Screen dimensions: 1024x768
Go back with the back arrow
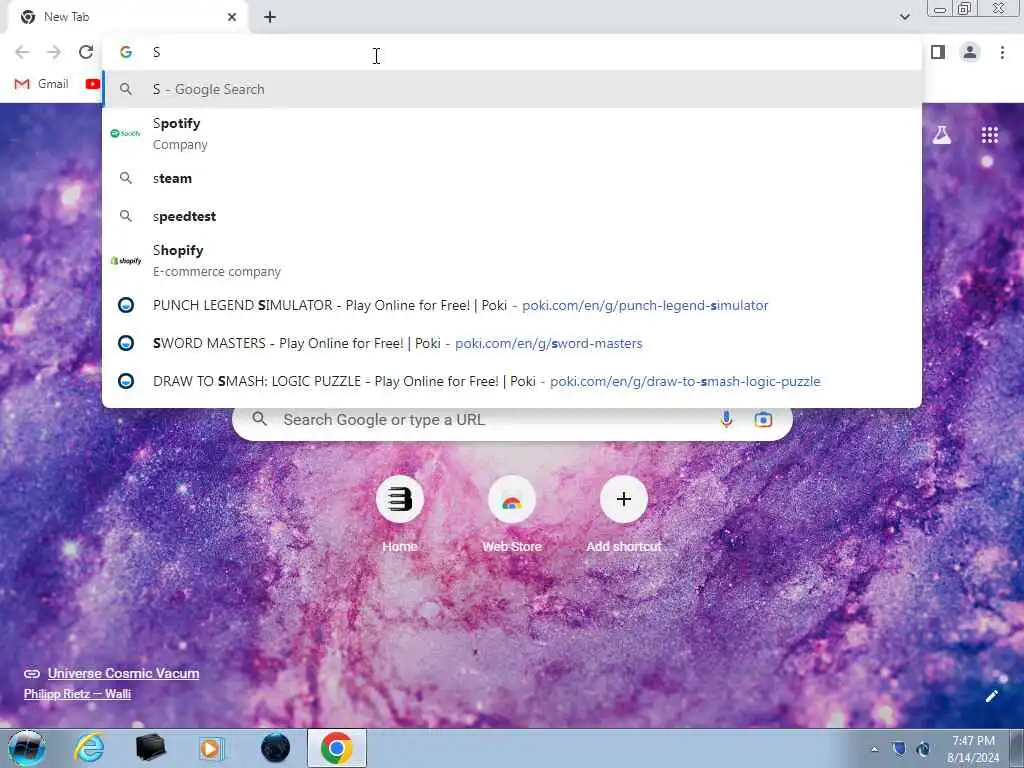[22, 52]
